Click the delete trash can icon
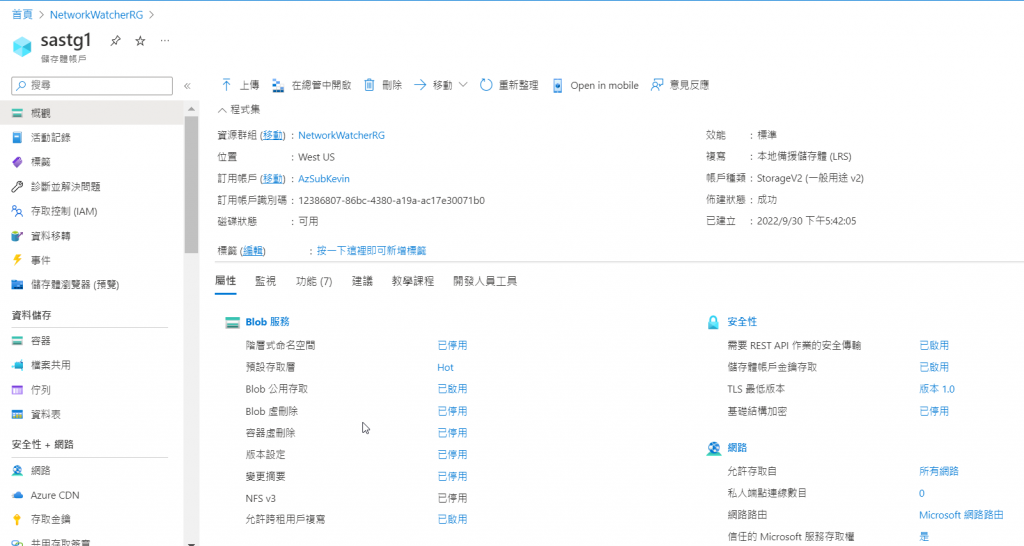Viewport: 1024px width, 546px height. point(369,85)
